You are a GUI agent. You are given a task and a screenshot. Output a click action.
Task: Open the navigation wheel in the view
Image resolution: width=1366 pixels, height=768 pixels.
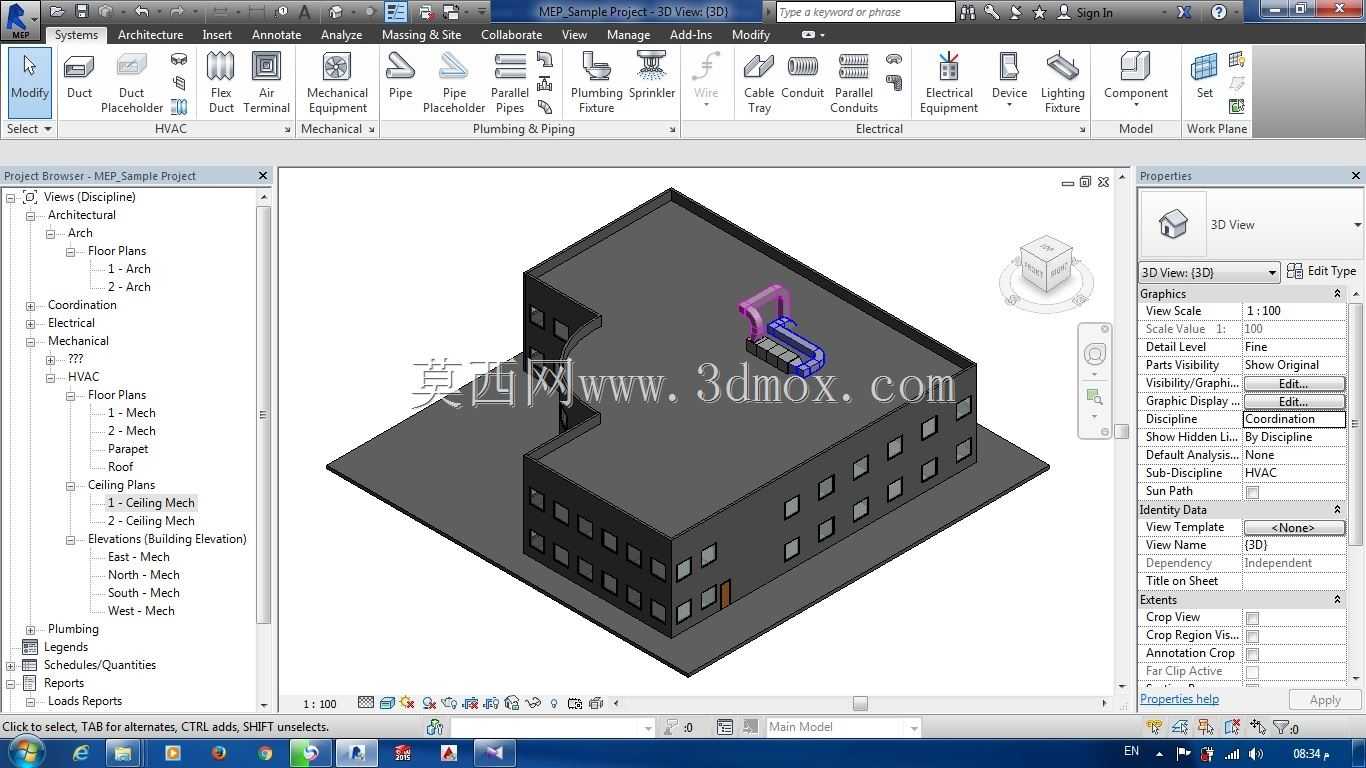pyautogui.click(x=1095, y=355)
